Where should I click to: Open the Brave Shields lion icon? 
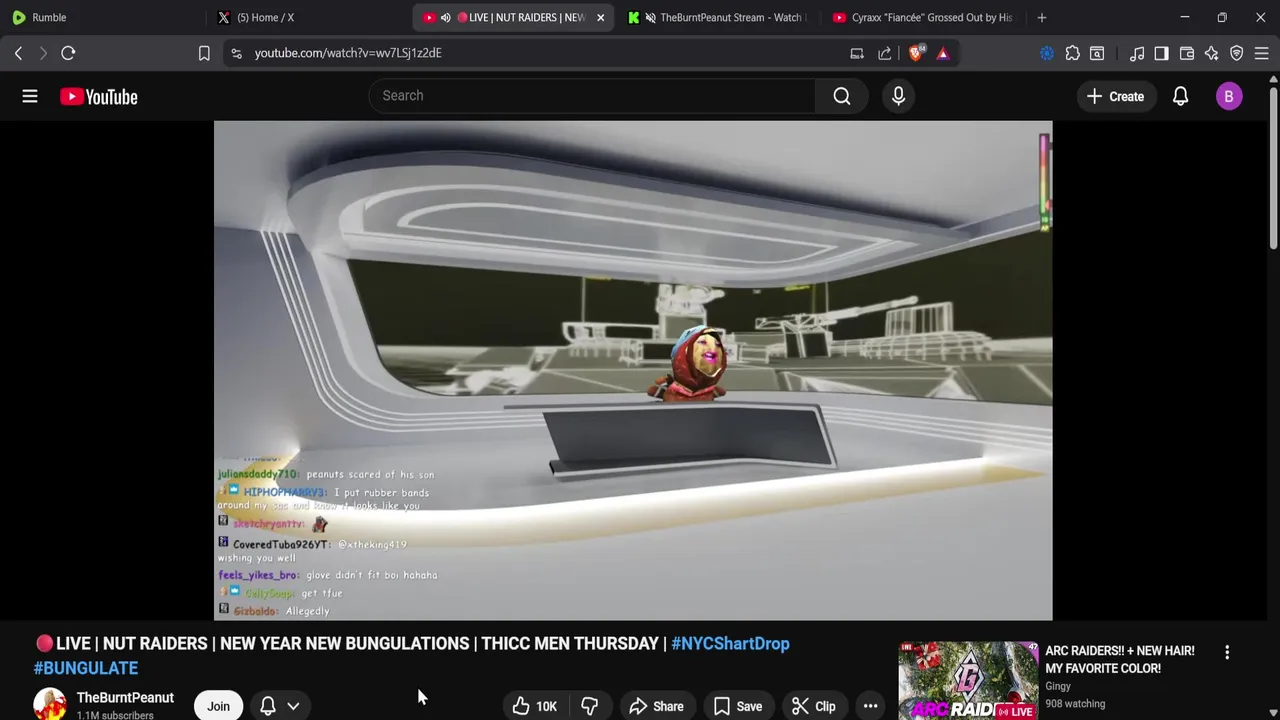(916, 53)
